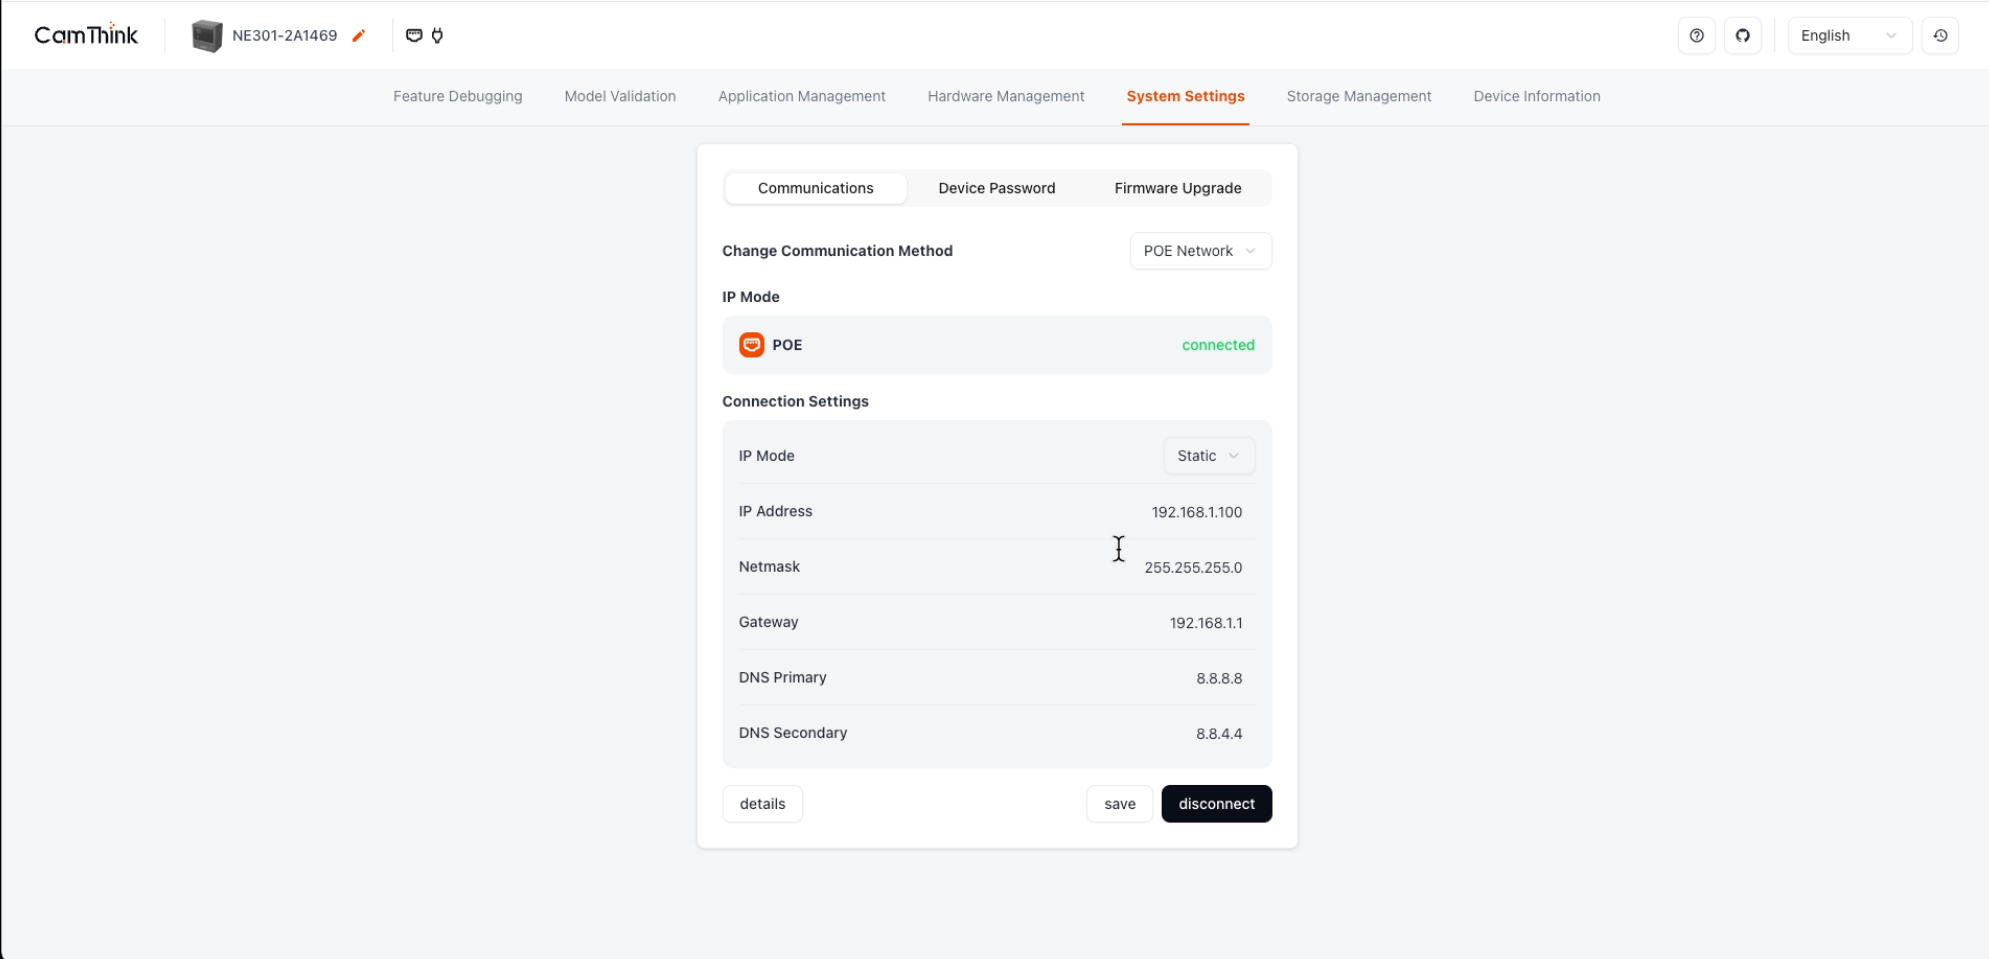The width and height of the screenshot is (1989, 959).
Task: Click the save button
Action: [1119, 804]
